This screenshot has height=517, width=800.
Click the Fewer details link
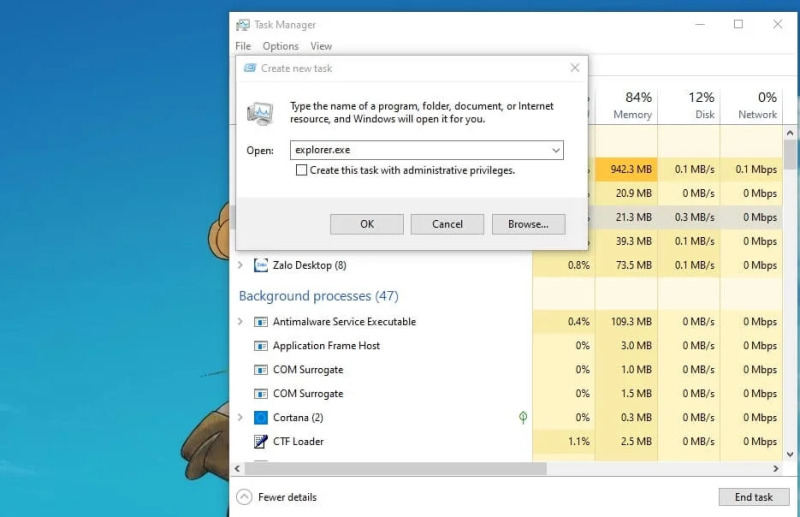click(287, 497)
